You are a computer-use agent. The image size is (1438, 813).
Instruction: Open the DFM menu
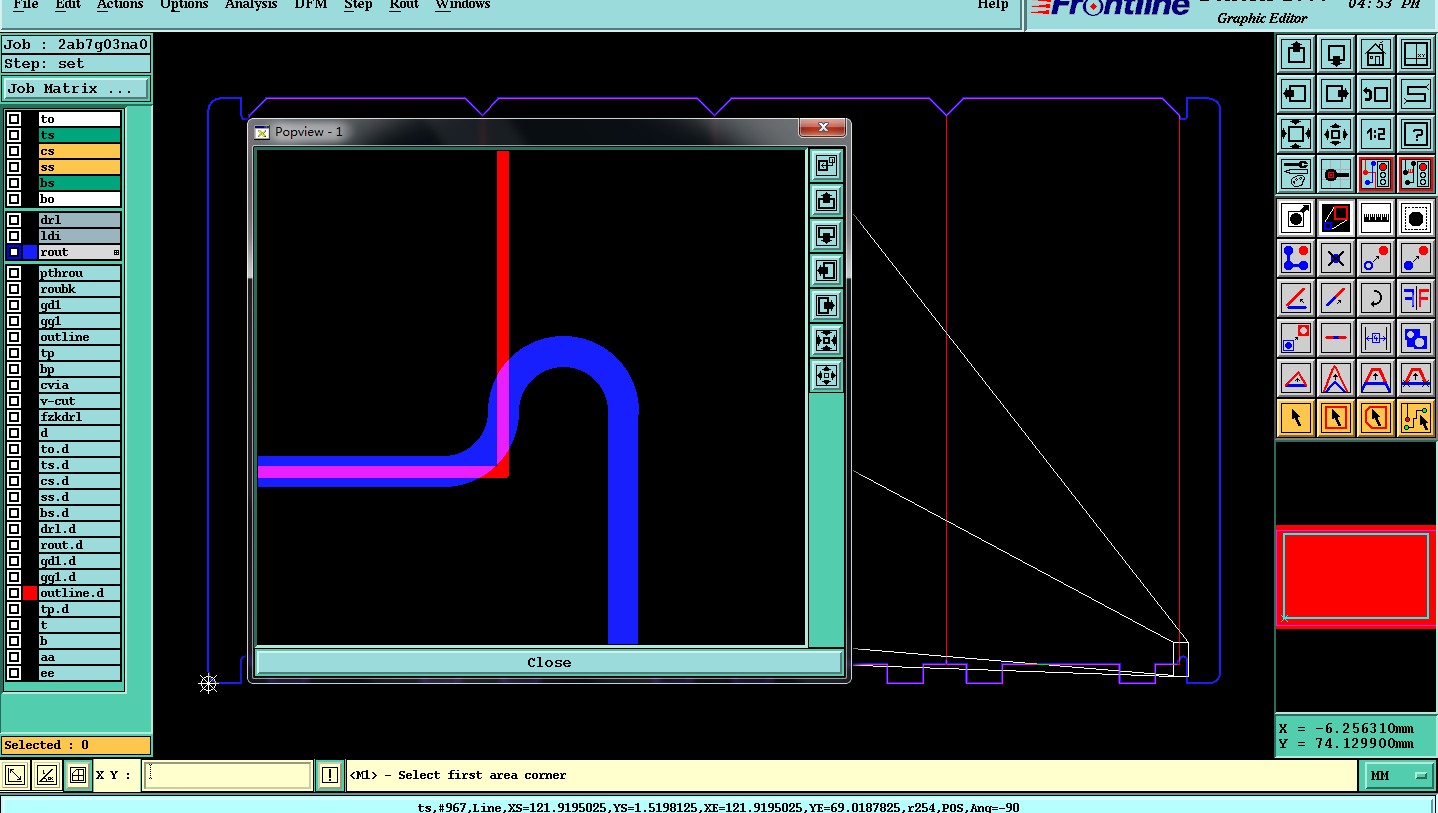point(310,5)
